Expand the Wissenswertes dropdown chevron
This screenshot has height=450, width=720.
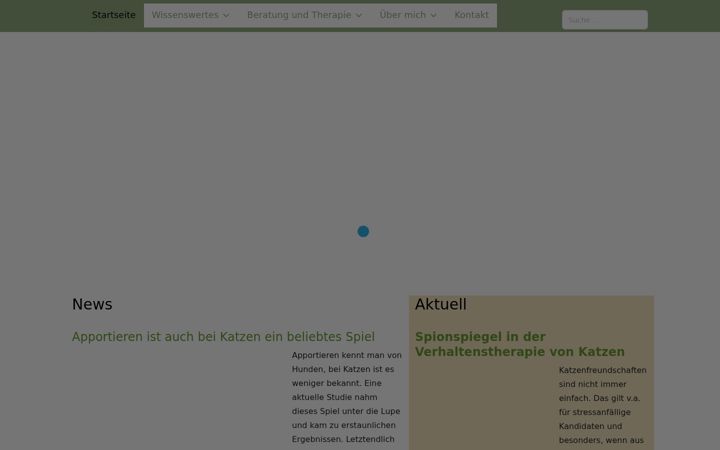coord(226,16)
